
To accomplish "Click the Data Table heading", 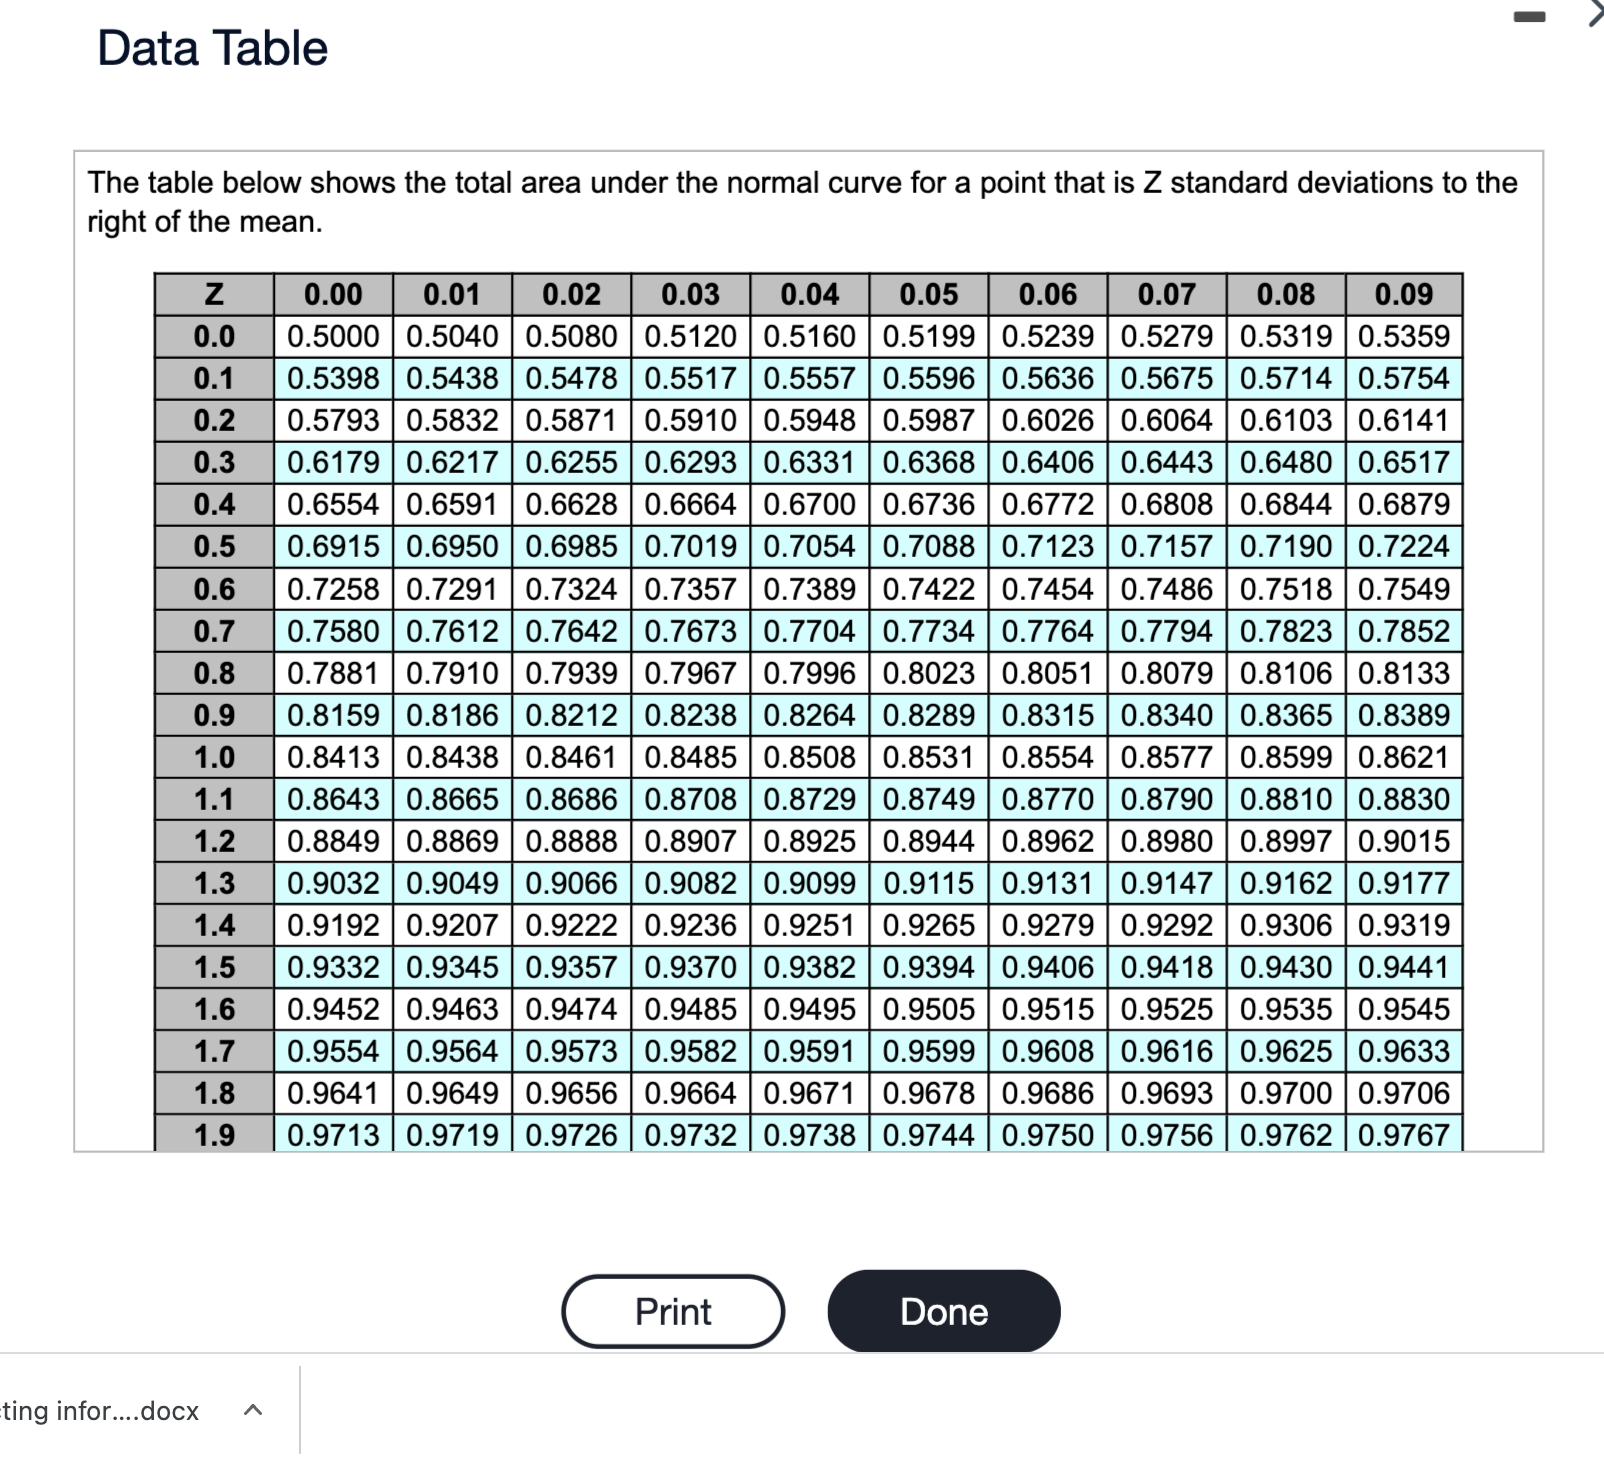I will (211, 47).
